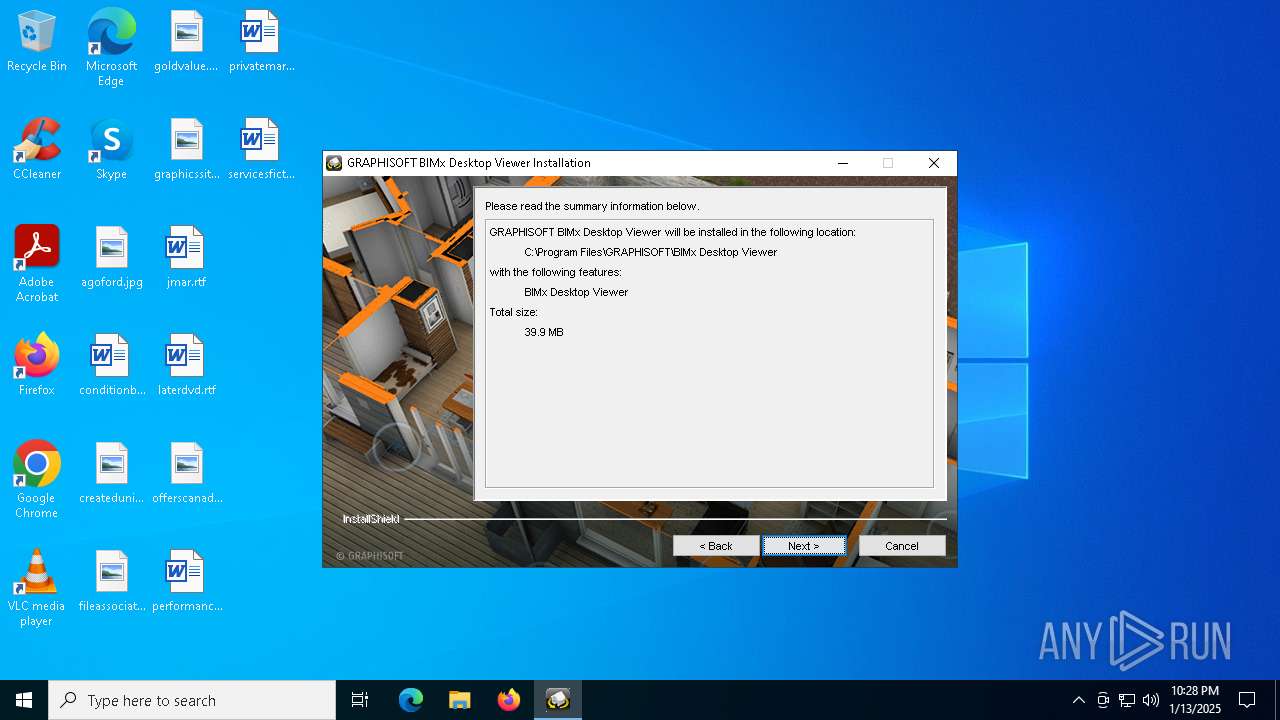Show hidden system tray icons
This screenshot has height=720, width=1280.
(1078, 701)
